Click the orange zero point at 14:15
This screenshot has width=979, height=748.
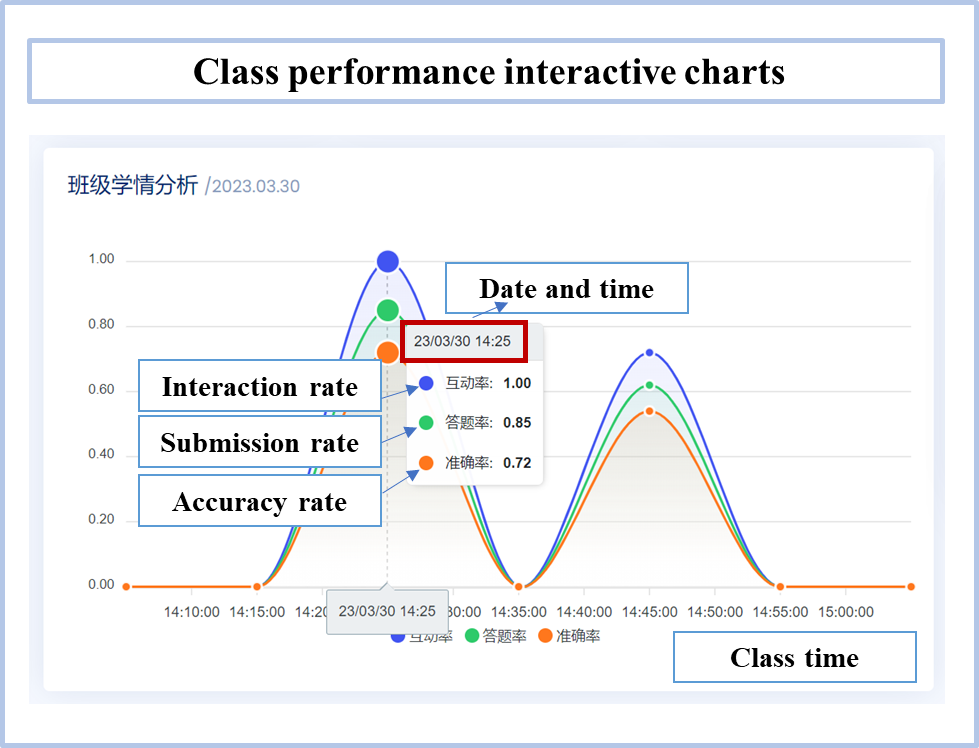257,587
